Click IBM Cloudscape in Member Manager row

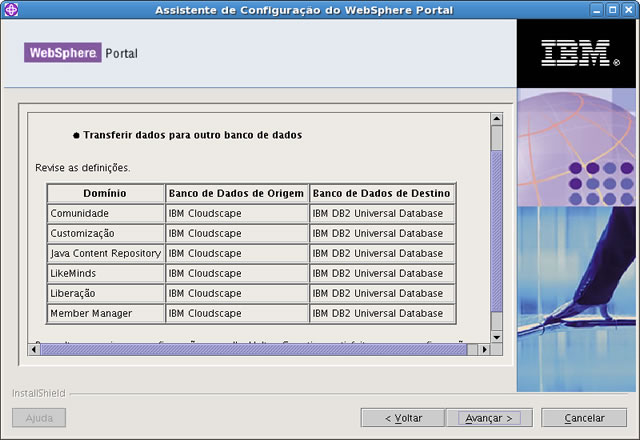coord(236,313)
